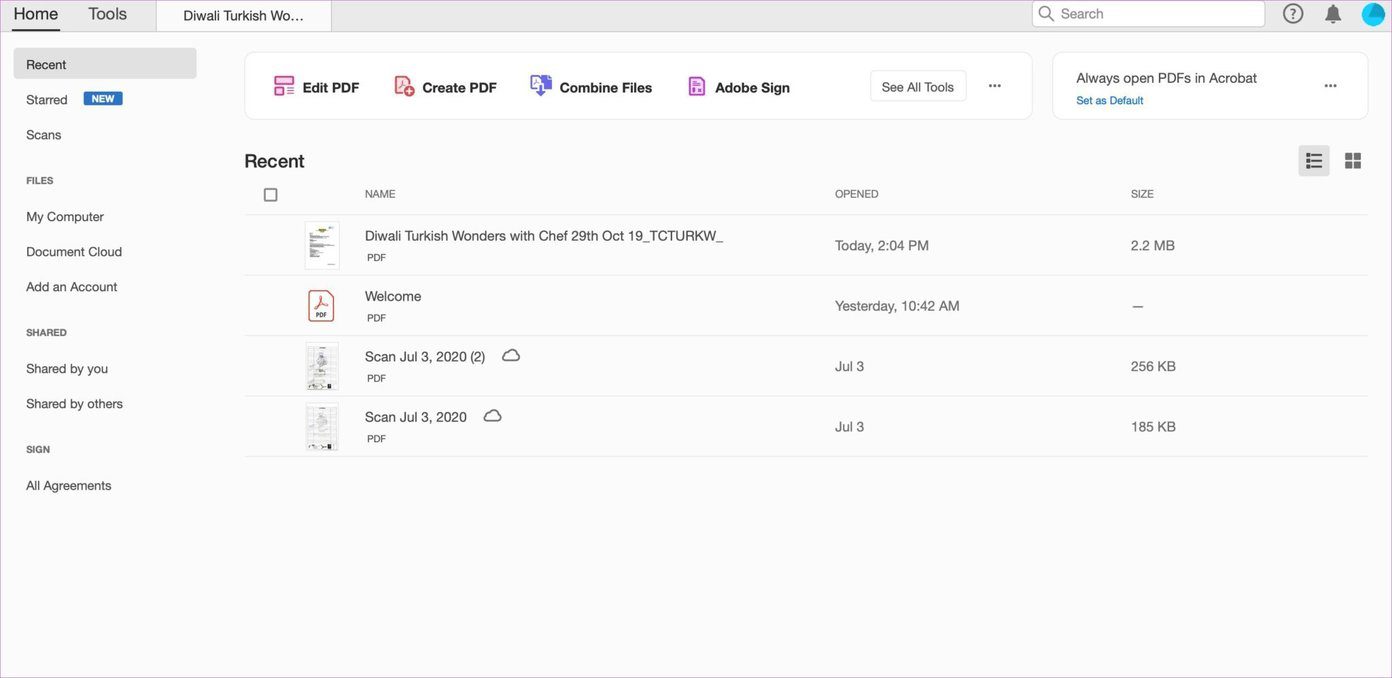Click the See All Tools button

[x=918, y=87]
